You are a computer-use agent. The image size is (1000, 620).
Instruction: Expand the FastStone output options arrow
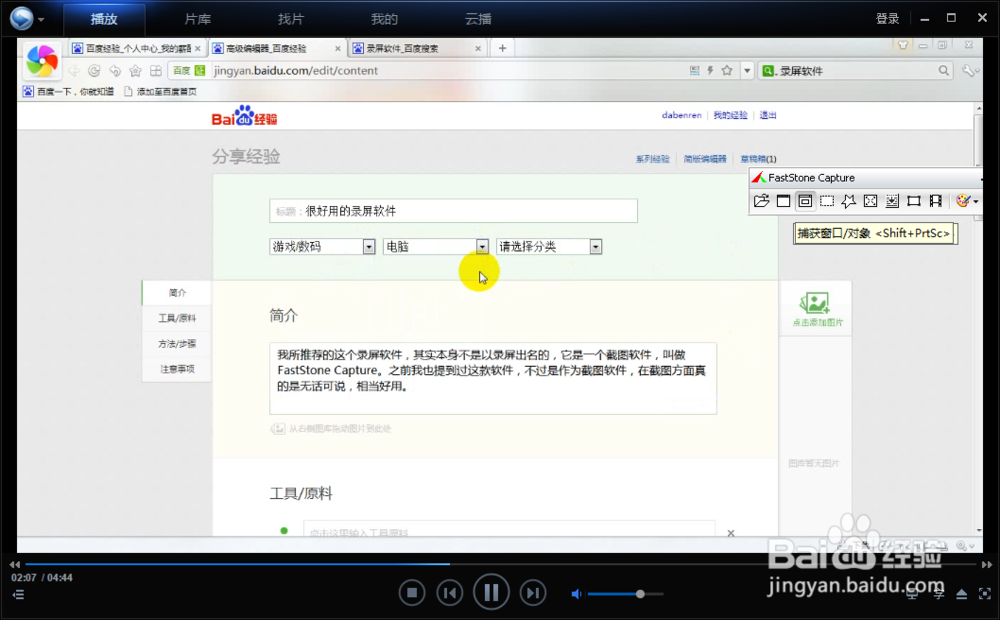tap(977, 200)
